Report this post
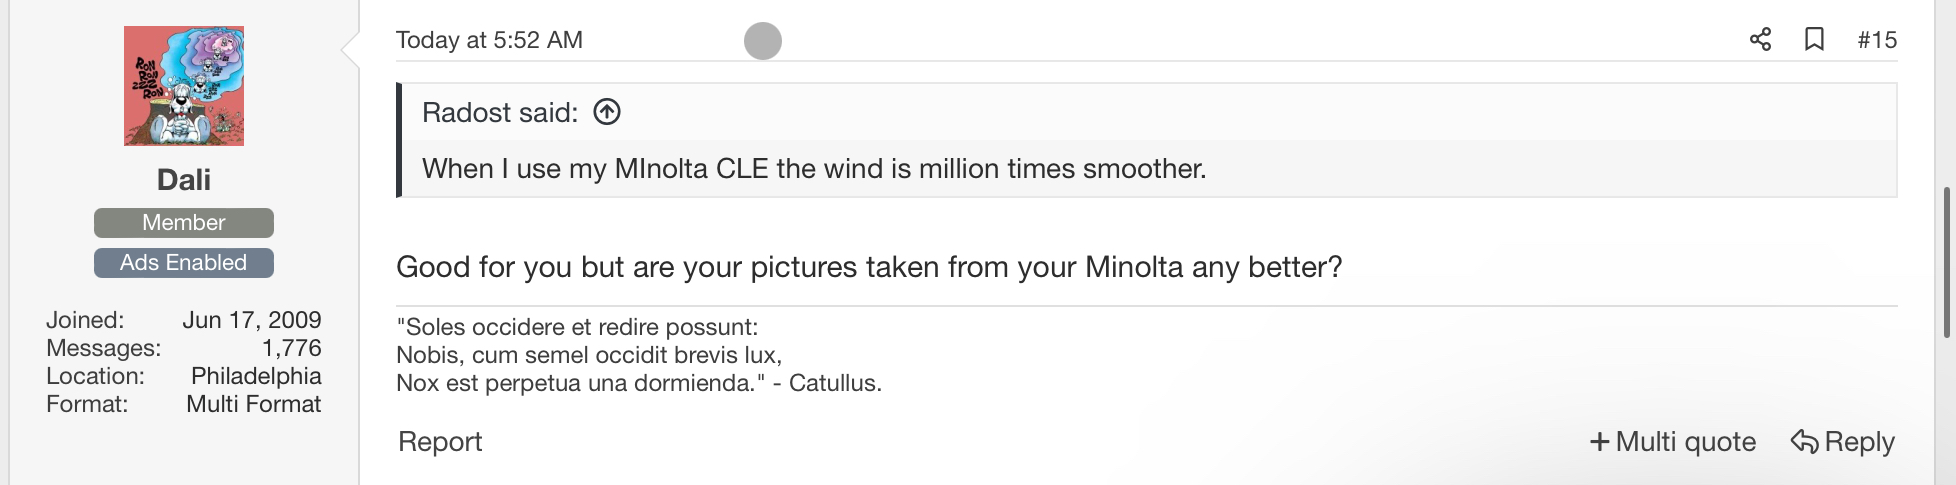 point(440,442)
